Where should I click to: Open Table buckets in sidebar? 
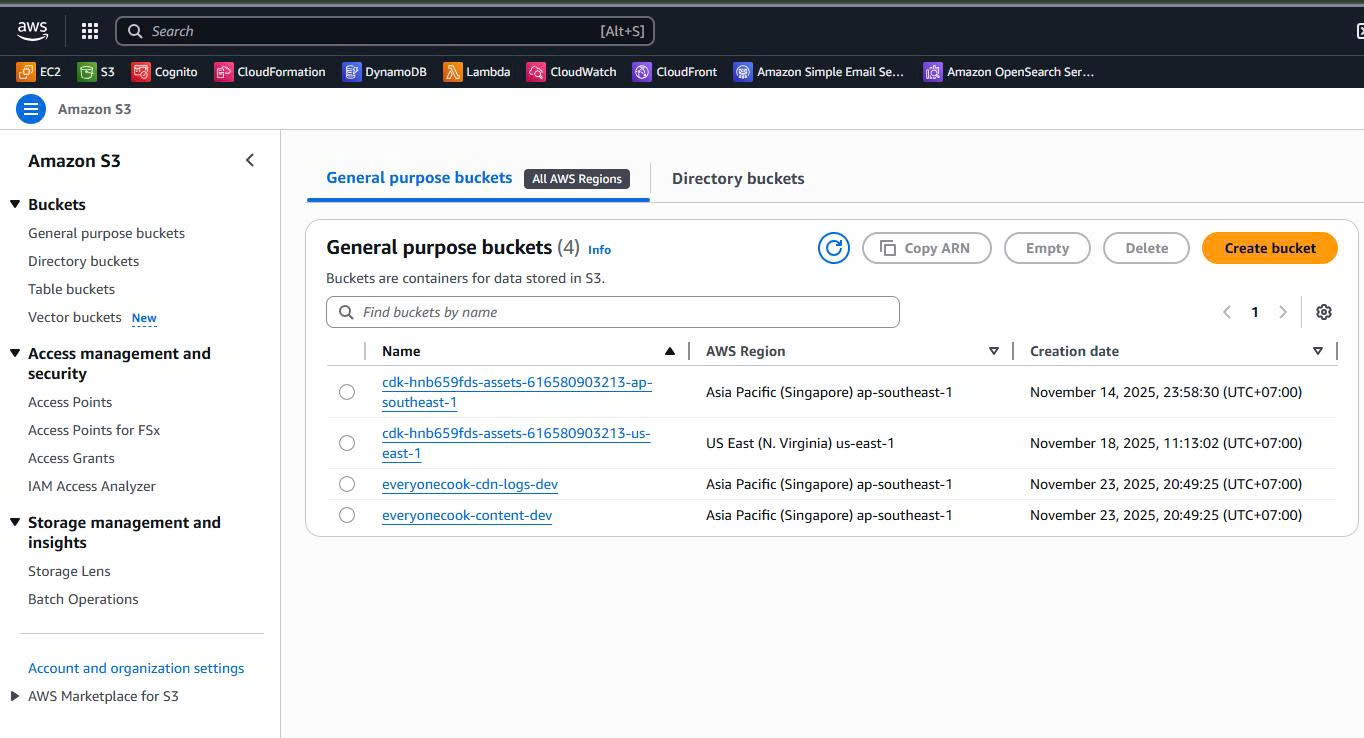71,289
